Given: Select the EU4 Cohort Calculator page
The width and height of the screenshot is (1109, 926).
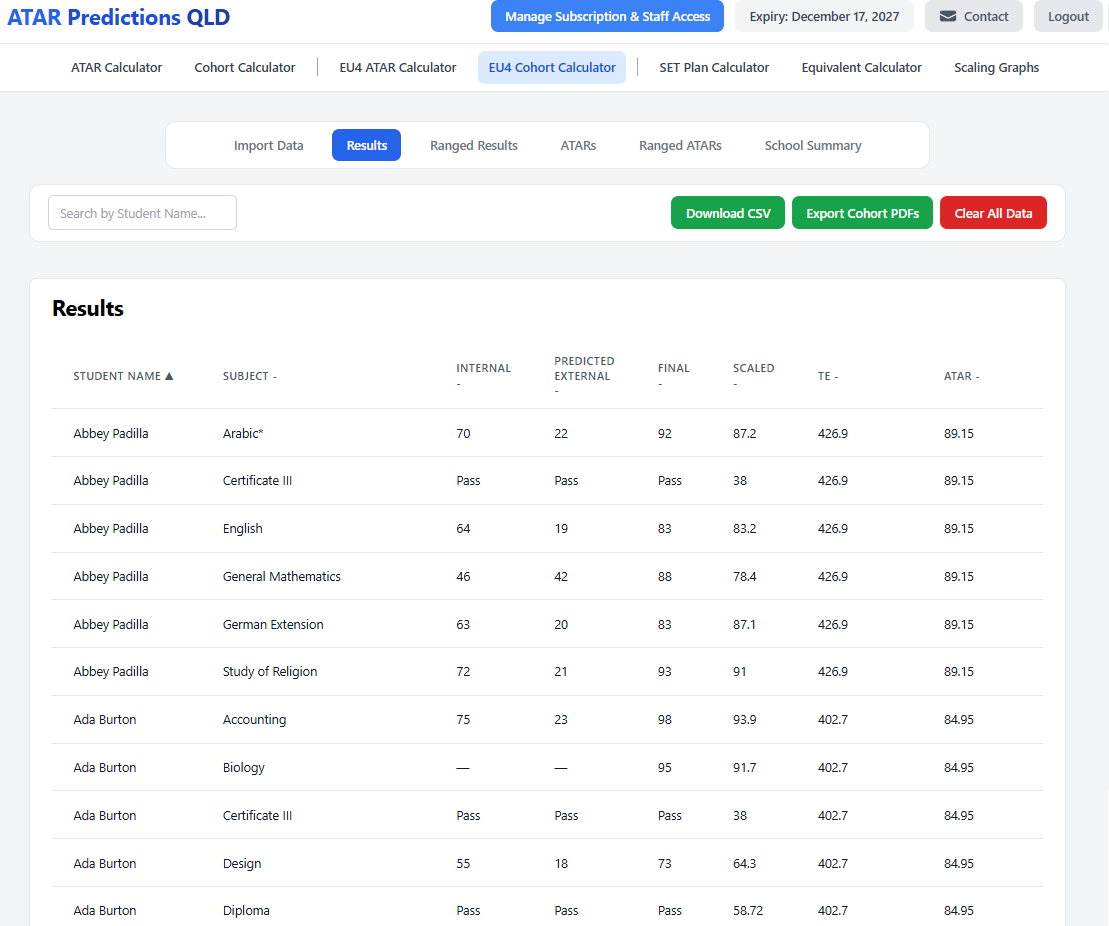Looking at the screenshot, I should [552, 67].
